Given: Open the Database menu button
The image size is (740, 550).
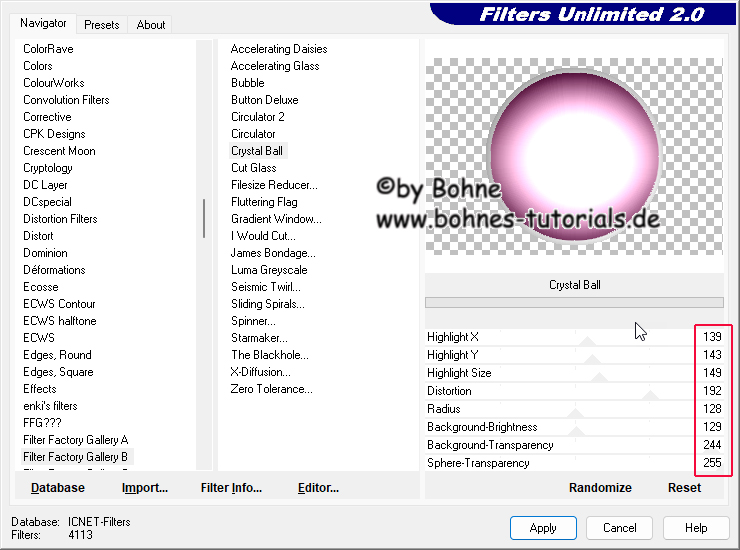Looking at the screenshot, I should 58,488.
